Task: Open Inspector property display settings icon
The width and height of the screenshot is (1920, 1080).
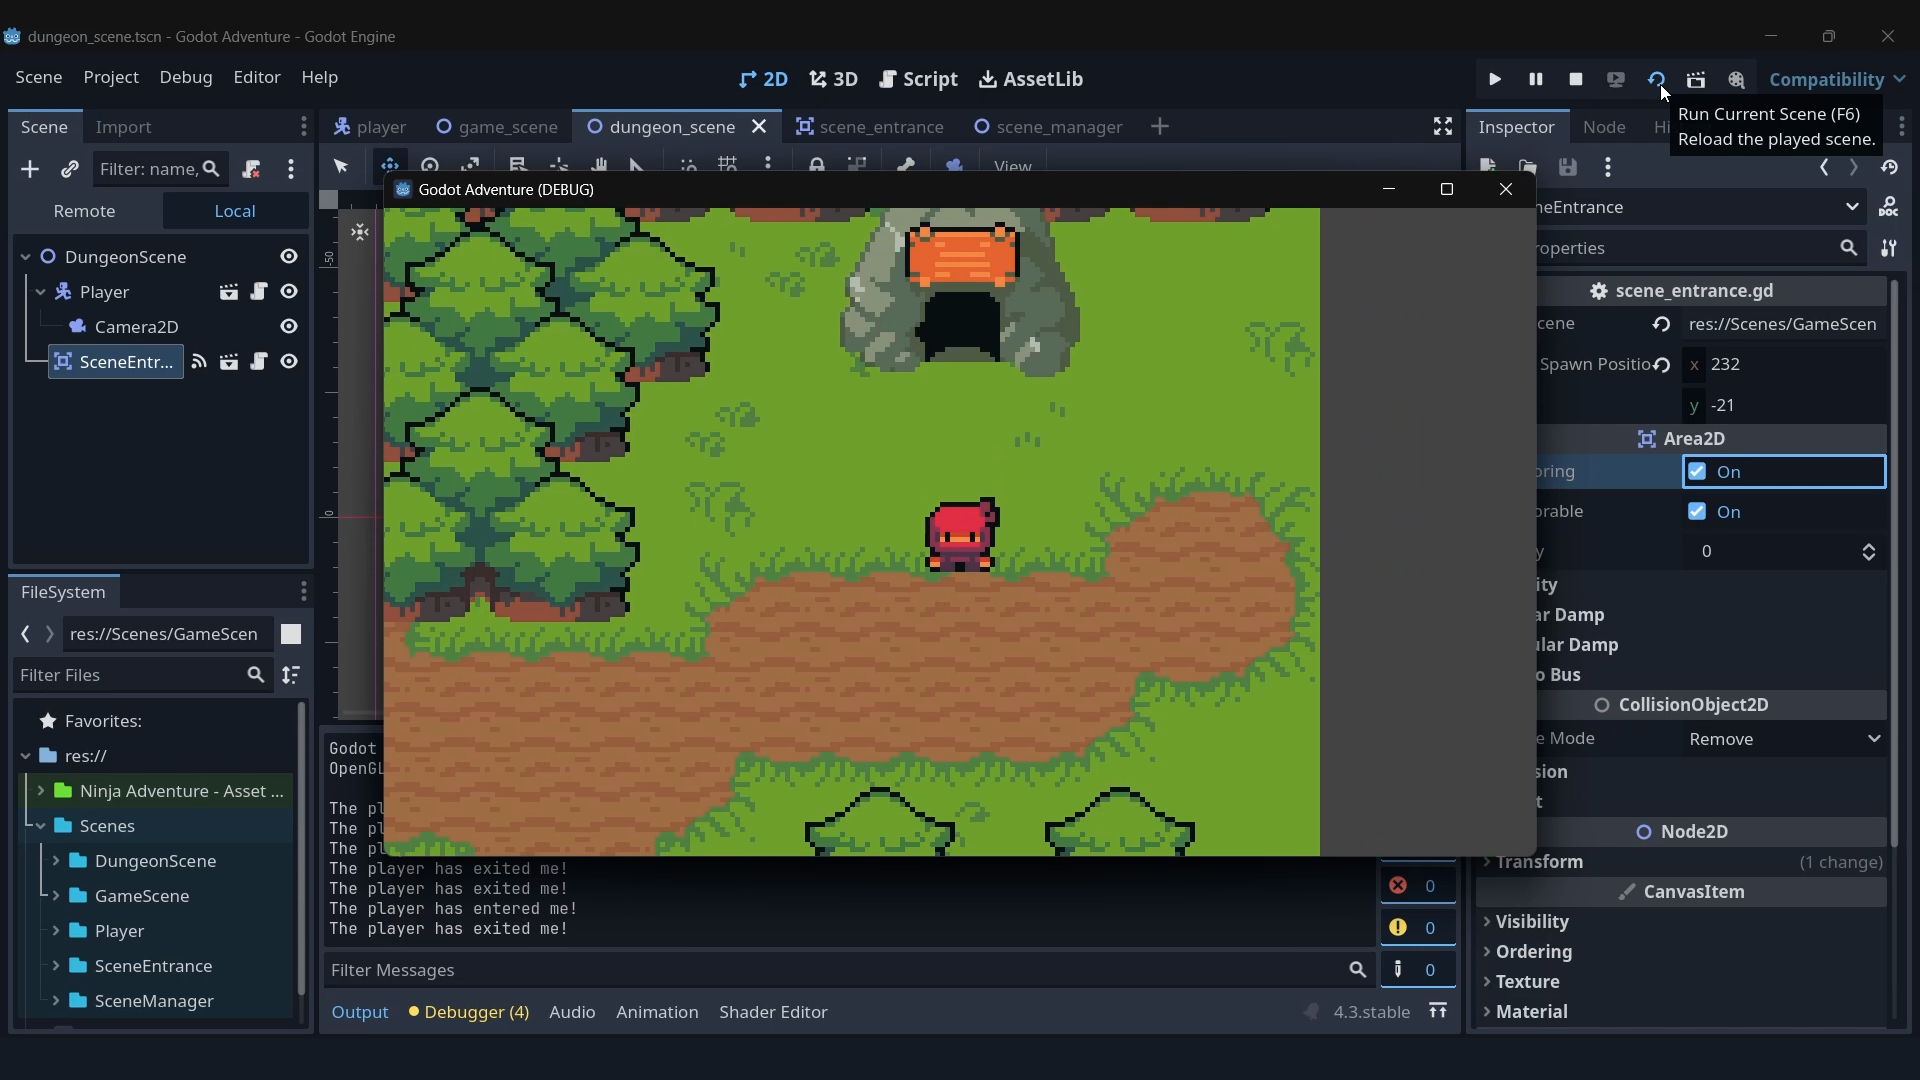Action: pos(1889,248)
